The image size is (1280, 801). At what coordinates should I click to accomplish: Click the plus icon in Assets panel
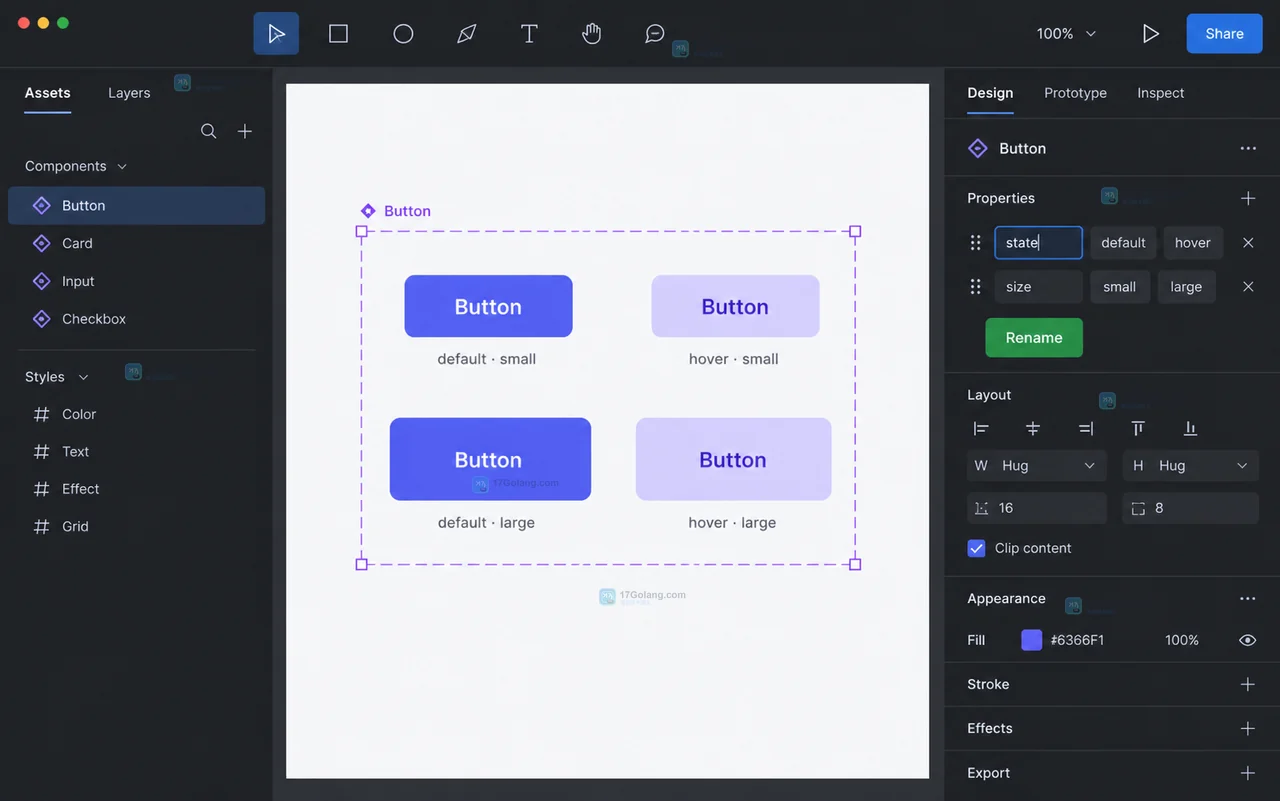coord(245,131)
